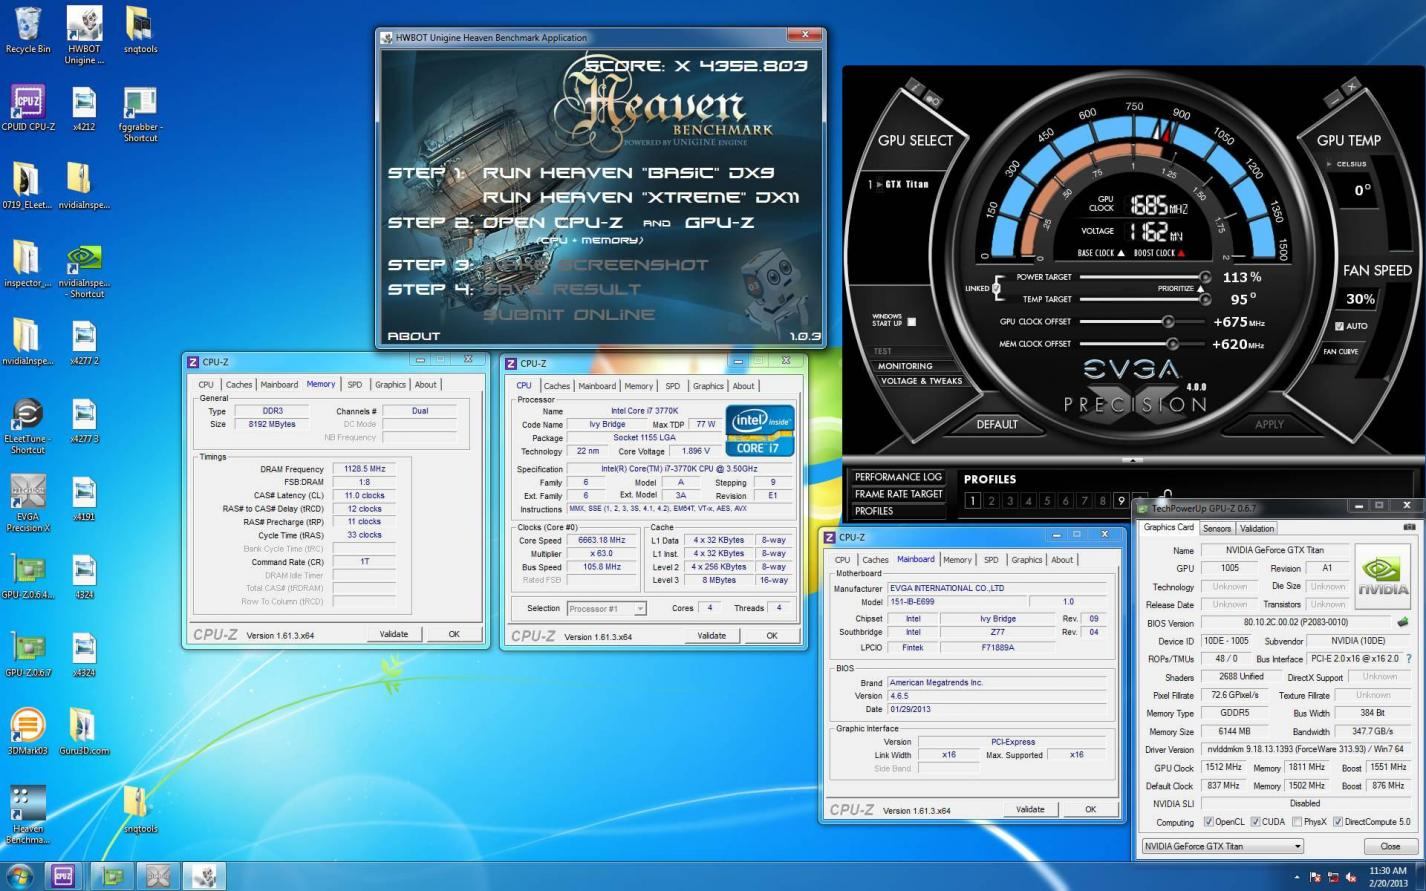This screenshot has width=1426, height=891.
Task: Click the GPU-Z screenshot camera icon
Action: coord(1409,528)
